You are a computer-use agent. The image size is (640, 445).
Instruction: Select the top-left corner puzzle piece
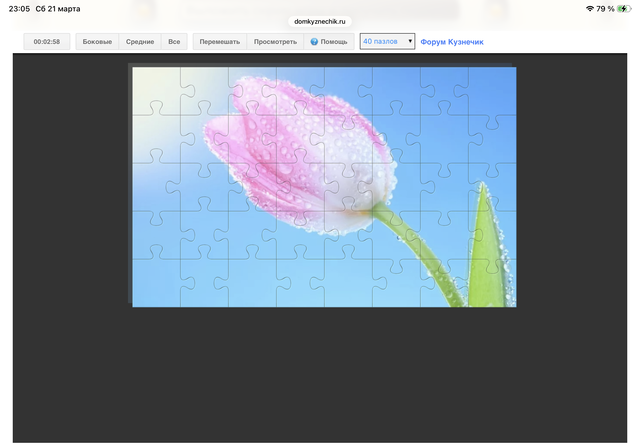pyautogui.click(x=155, y=90)
